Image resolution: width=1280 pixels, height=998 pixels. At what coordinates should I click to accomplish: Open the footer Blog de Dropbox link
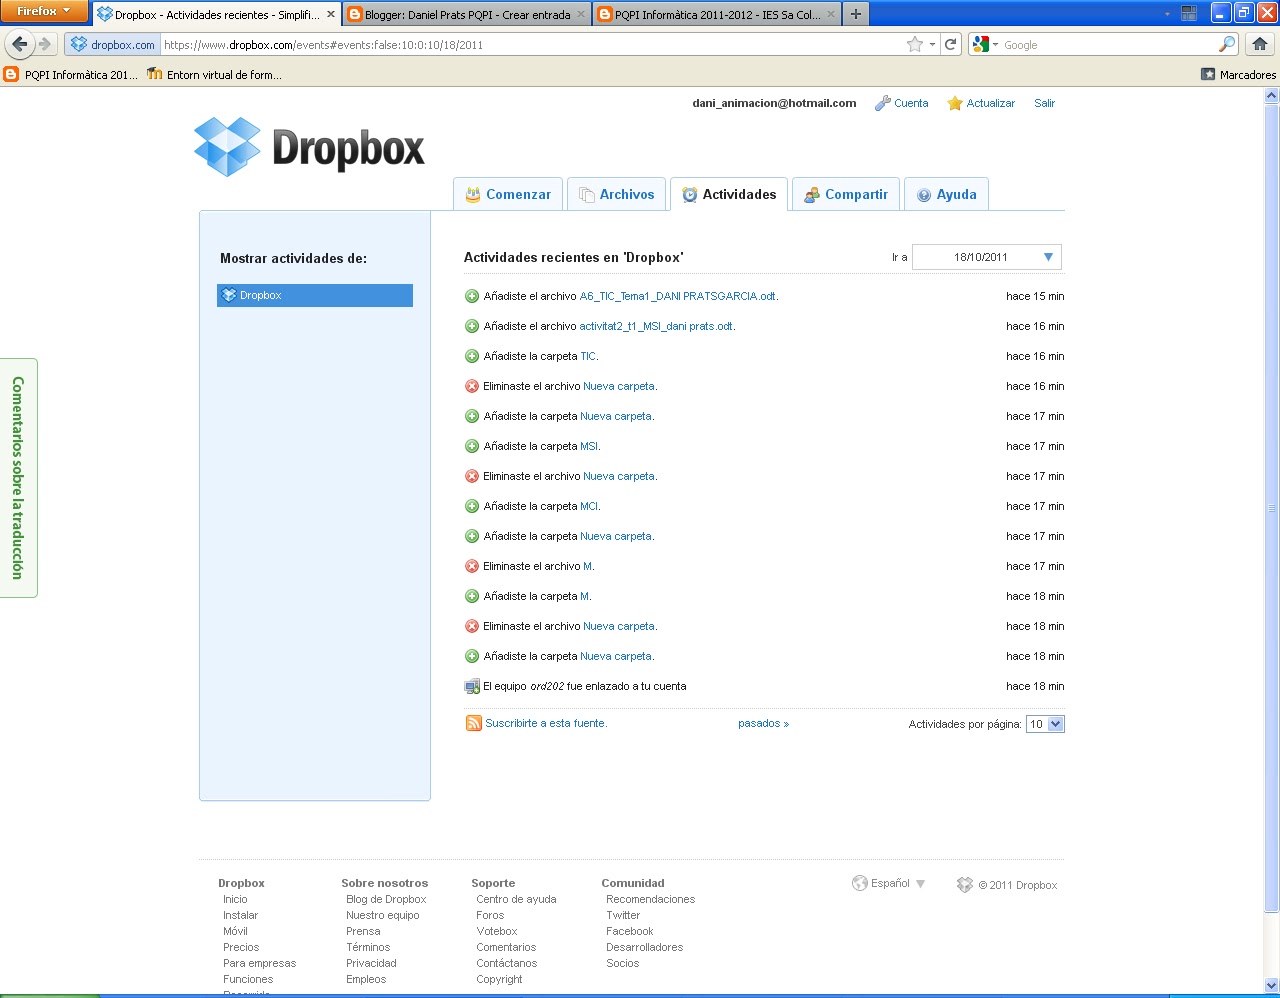click(386, 899)
